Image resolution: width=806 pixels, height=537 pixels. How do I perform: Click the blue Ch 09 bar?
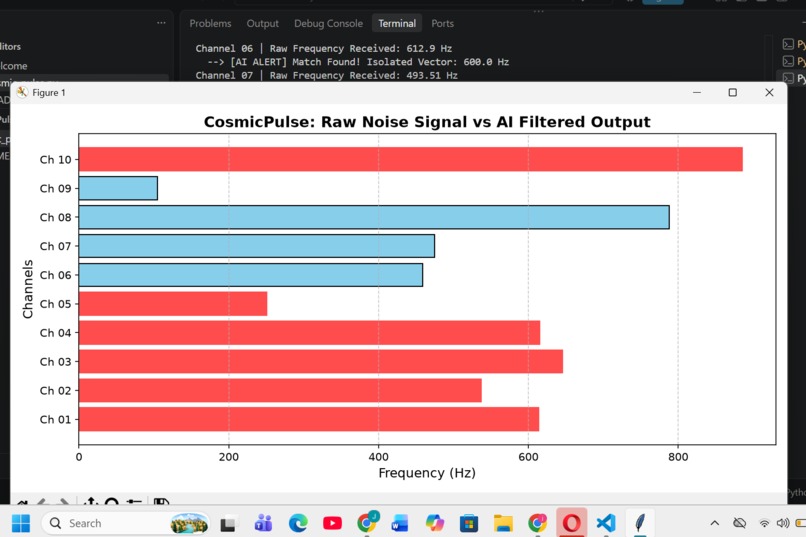(118, 188)
